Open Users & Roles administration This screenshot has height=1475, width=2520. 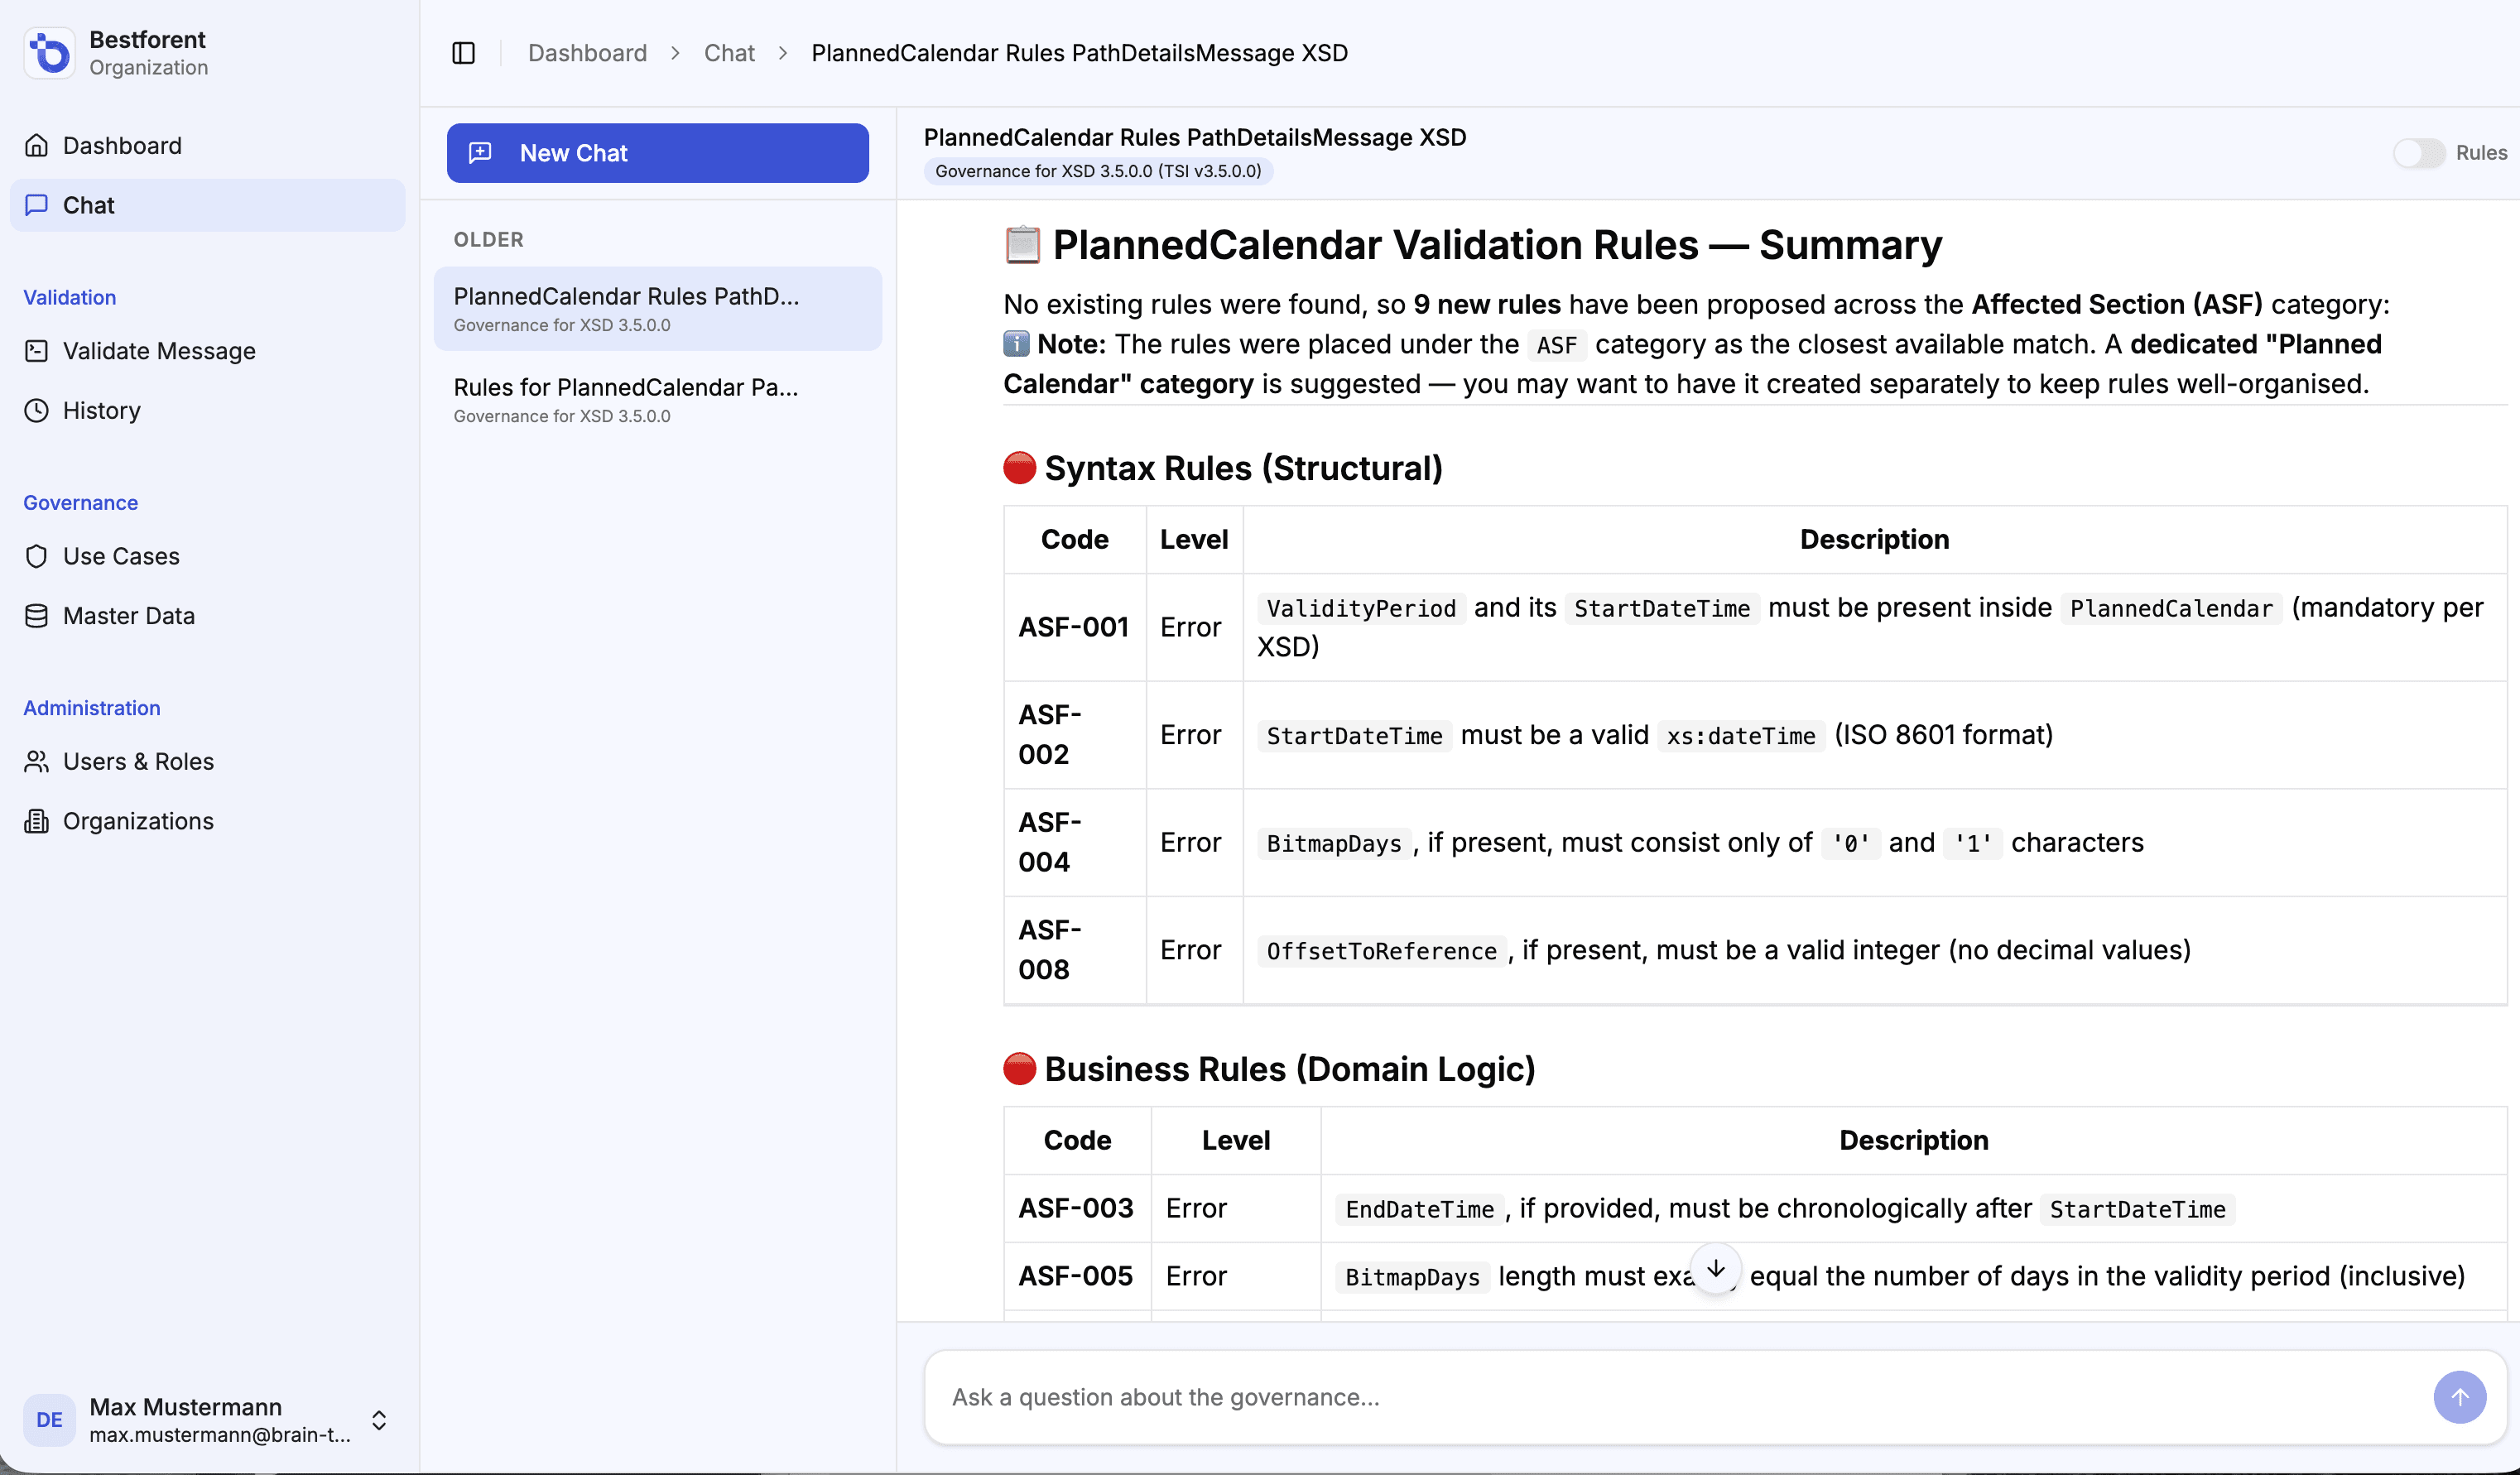tap(138, 762)
